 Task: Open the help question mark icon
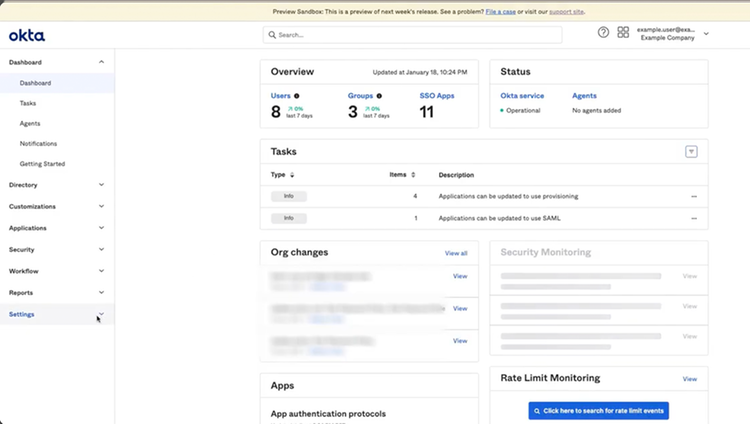pos(603,32)
